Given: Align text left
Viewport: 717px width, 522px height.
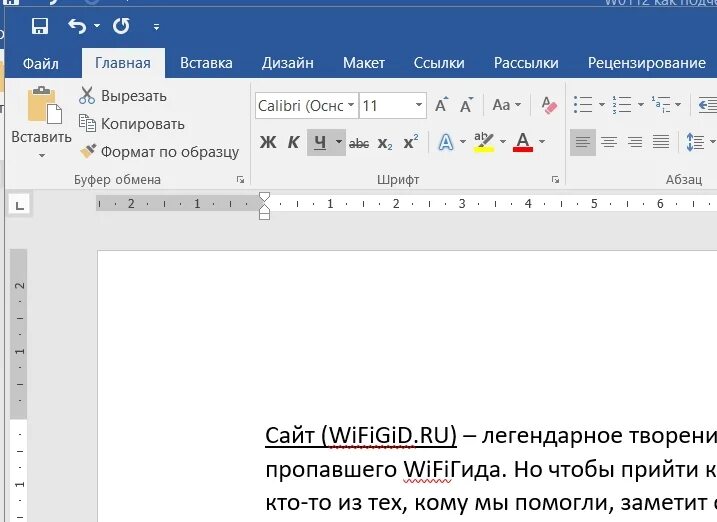Looking at the screenshot, I should pyautogui.click(x=583, y=143).
